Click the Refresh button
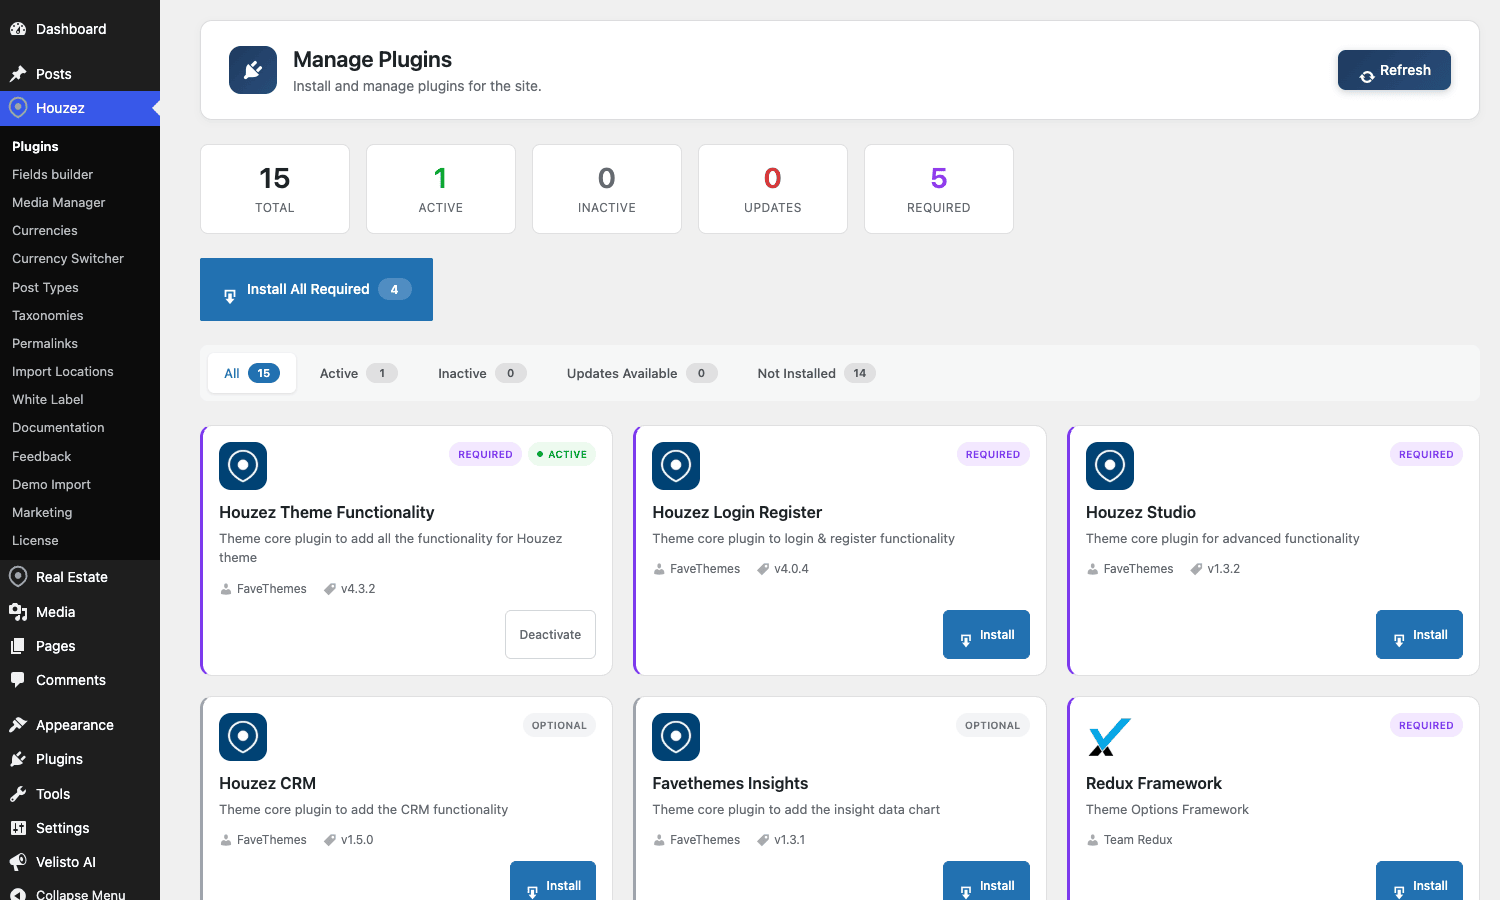Image resolution: width=1500 pixels, height=900 pixels. 1394,70
